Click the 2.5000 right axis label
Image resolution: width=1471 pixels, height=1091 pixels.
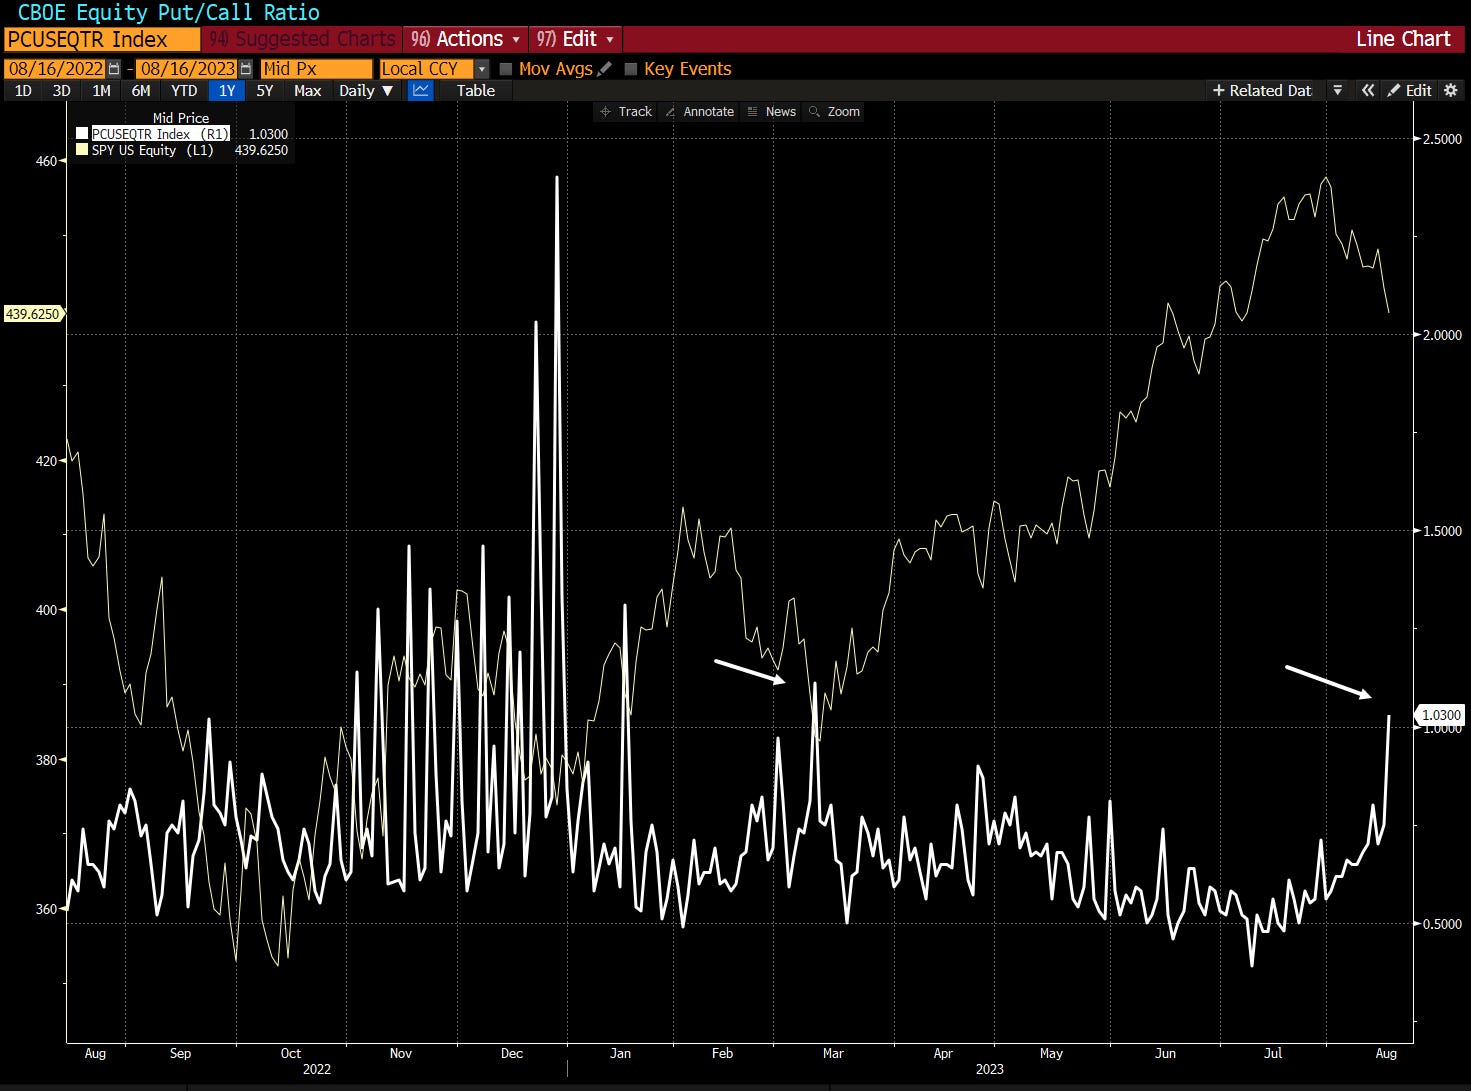[1442, 139]
